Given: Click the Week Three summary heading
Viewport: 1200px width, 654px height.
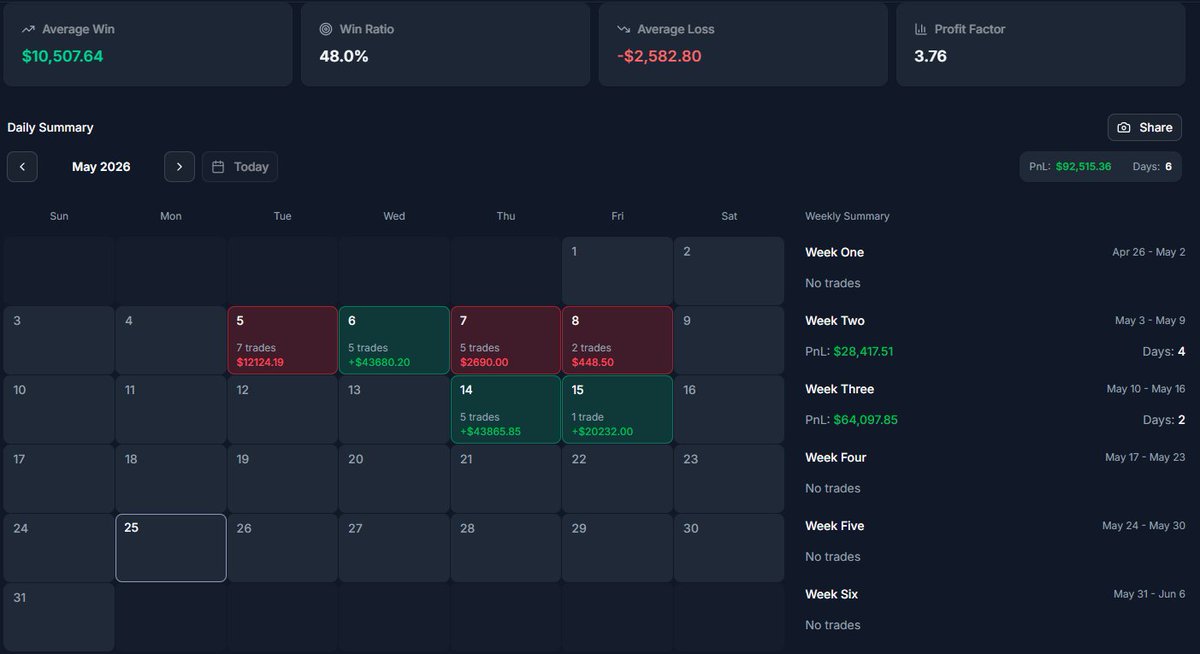Looking at the screenshot, I should (840, 389).
